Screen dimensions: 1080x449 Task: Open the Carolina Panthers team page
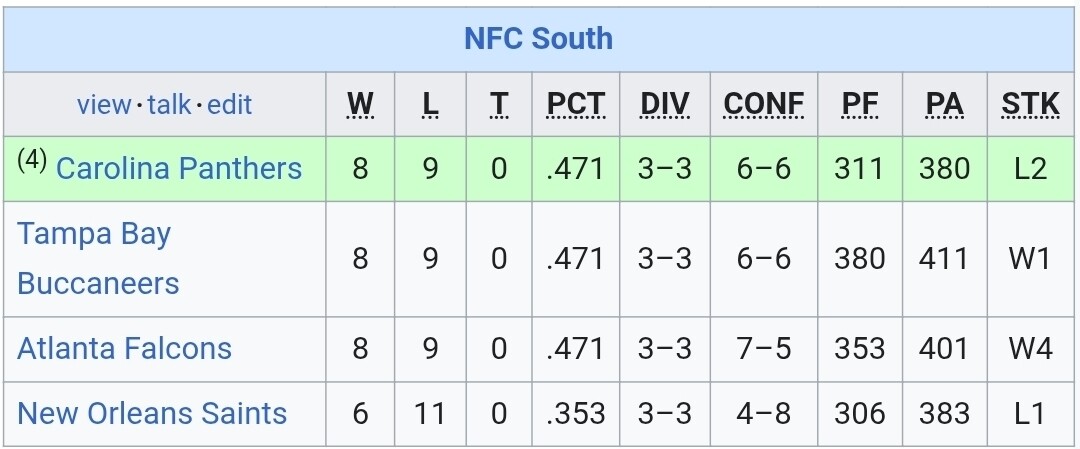178,168
